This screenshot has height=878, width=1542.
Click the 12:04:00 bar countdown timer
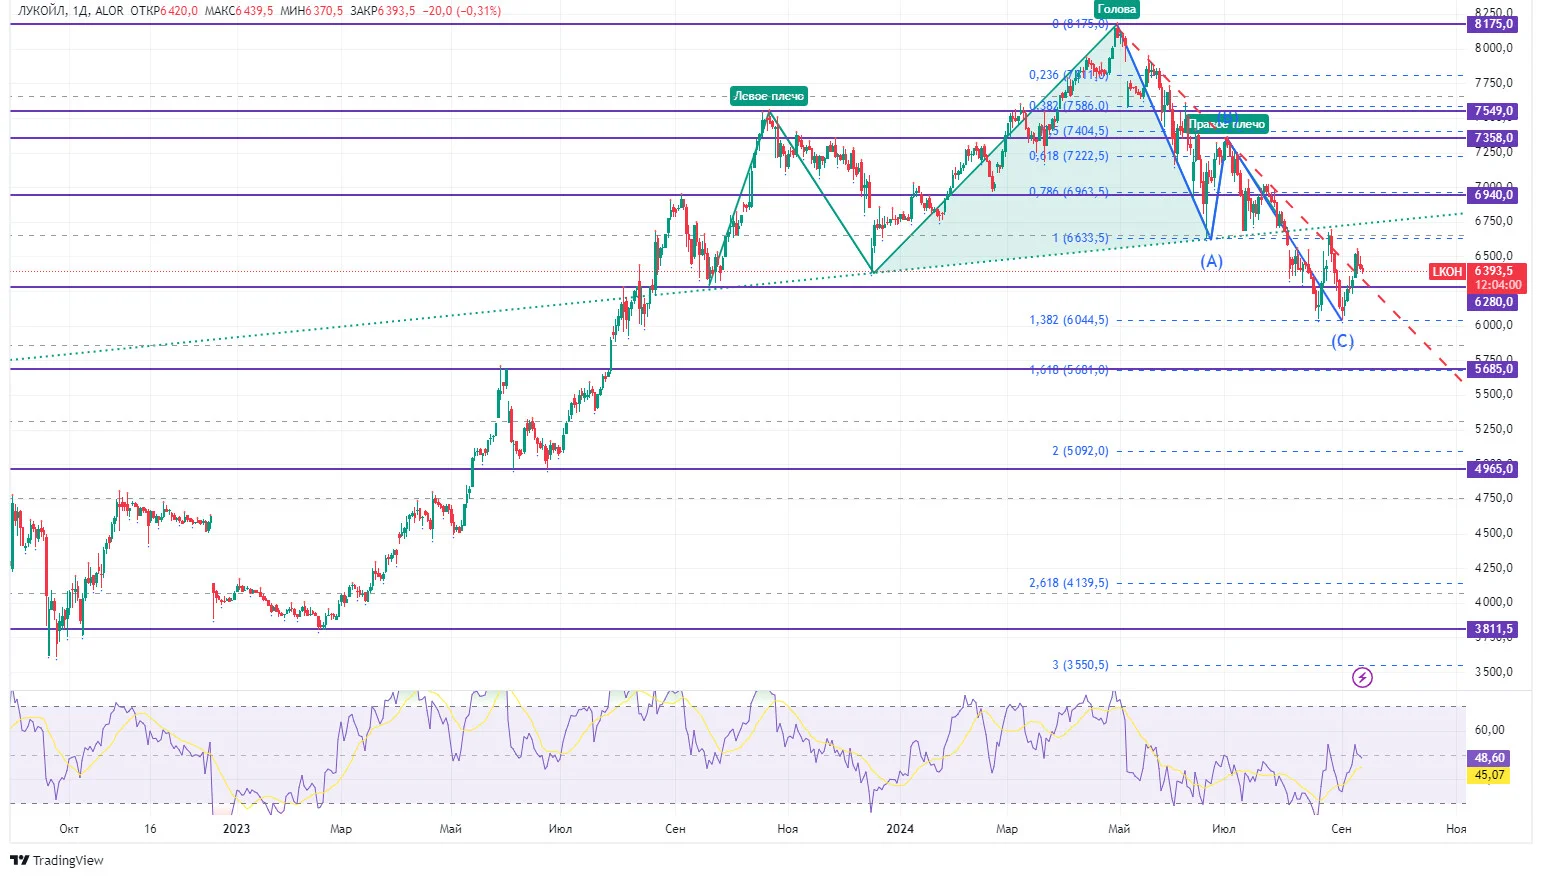1498,285
